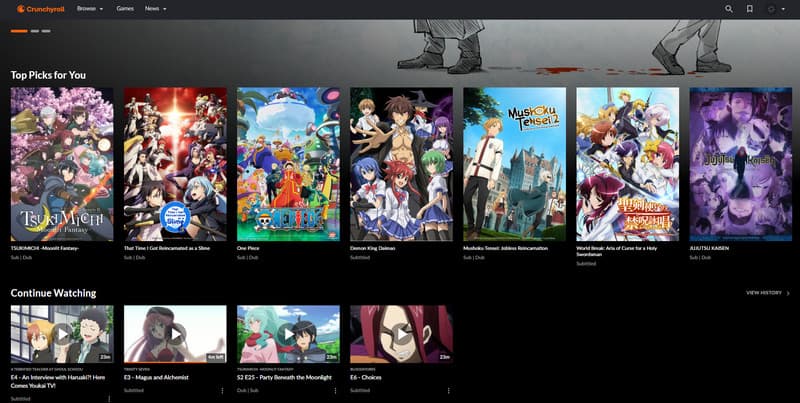The height and width of the screenshot is (403, 800).
Task: Open the account avatar icon
Action: point(771,9)
